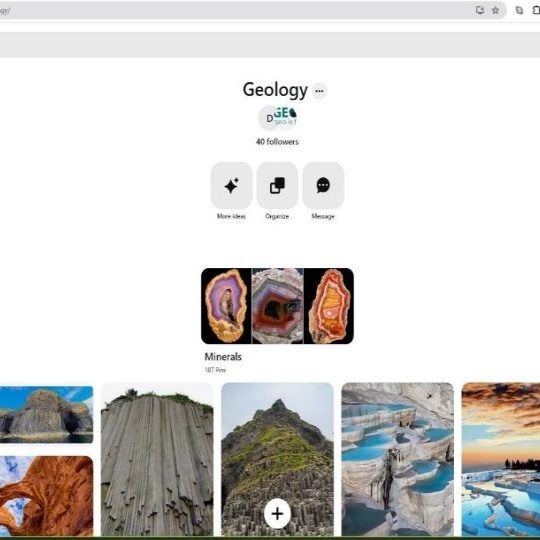Open the sea cave island pin
The image size is (540, 540).
[x=46, y=414]
